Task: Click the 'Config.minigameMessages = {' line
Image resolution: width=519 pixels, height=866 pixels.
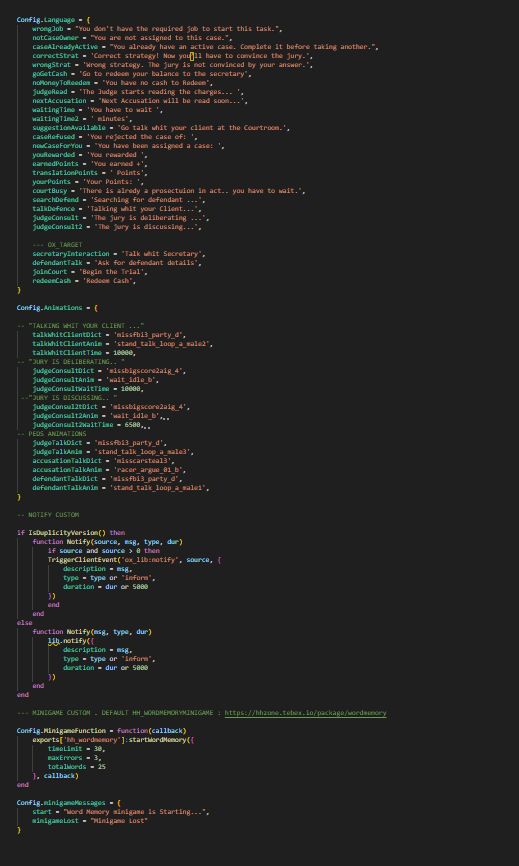Action: (68, 803)
